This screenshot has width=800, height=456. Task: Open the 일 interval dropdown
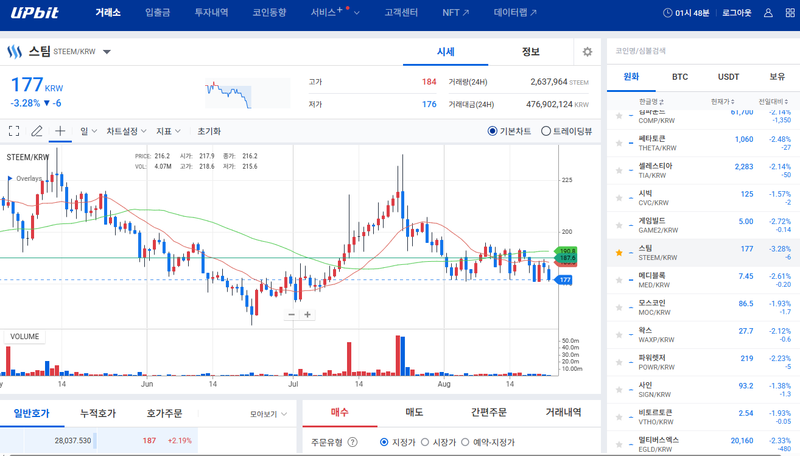click(88, 131)
